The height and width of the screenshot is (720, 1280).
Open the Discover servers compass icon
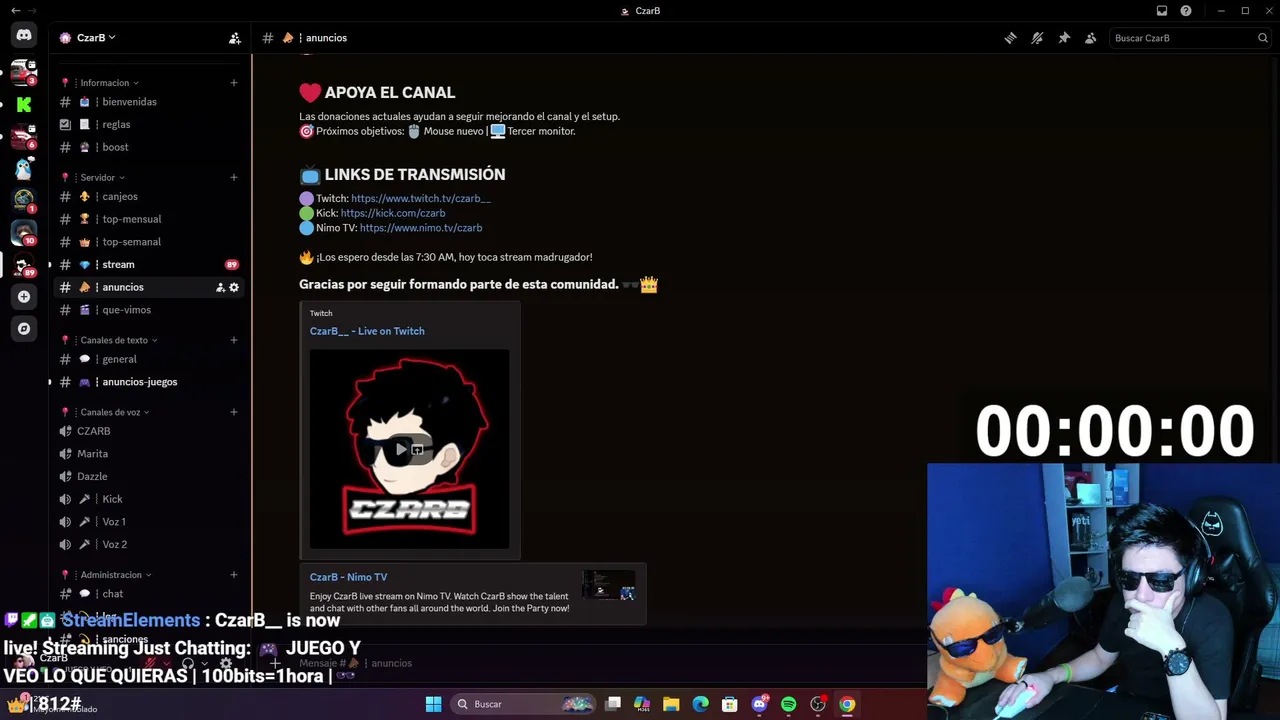(x=24, y=328)
